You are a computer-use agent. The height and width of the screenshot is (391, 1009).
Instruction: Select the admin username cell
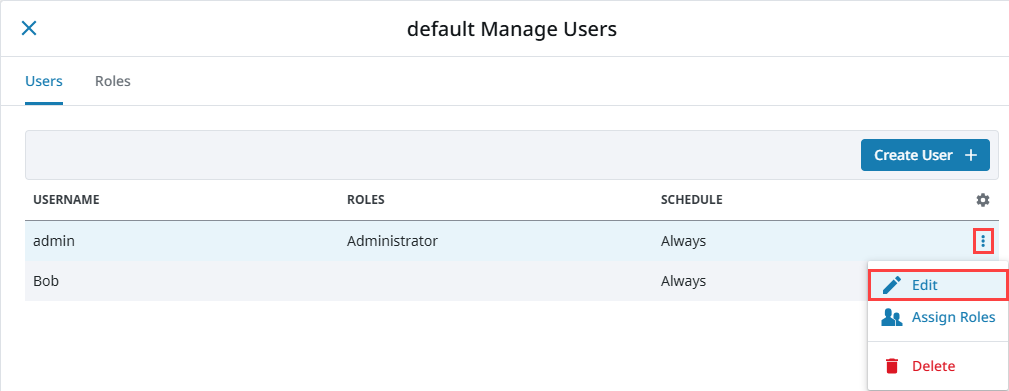pyautogui.click(x=54, y=241)
